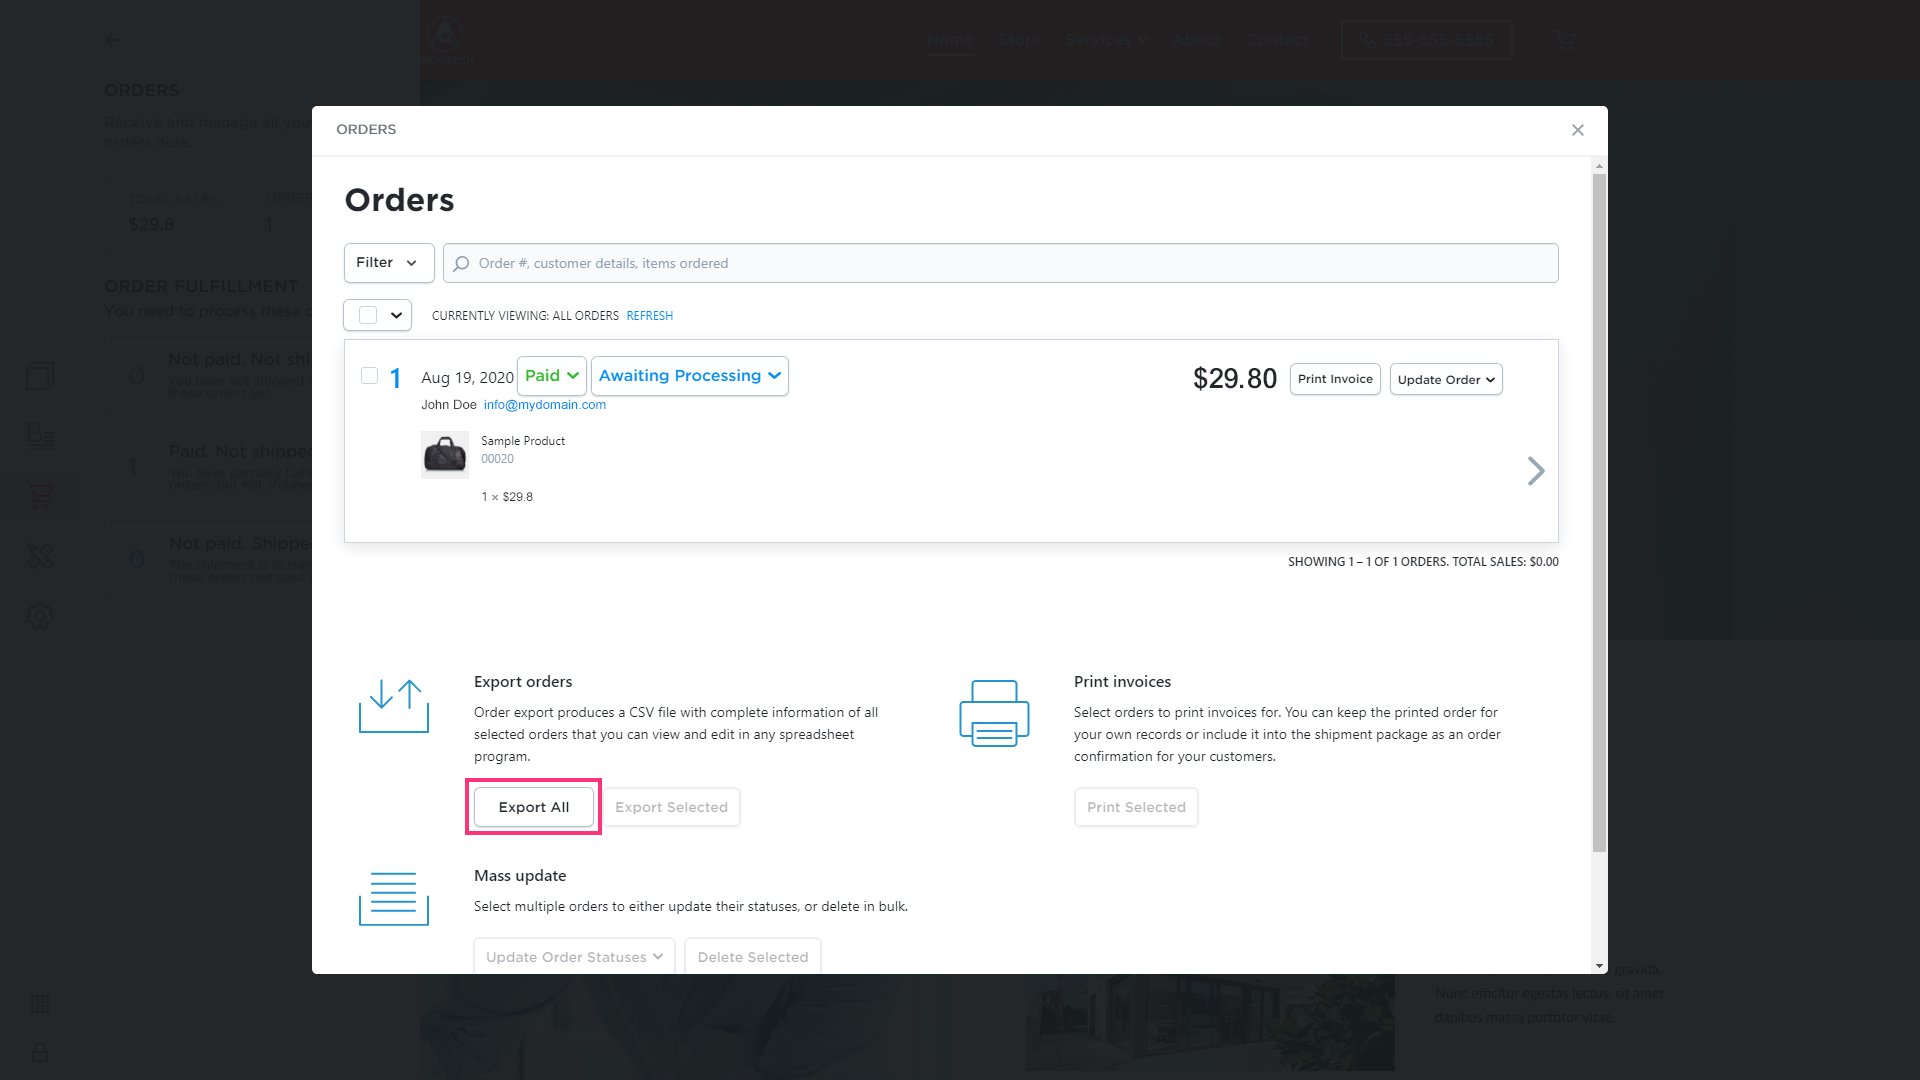Open the Update Order dropdown
The image size is (1920, 1080).
coord(1446,379)
